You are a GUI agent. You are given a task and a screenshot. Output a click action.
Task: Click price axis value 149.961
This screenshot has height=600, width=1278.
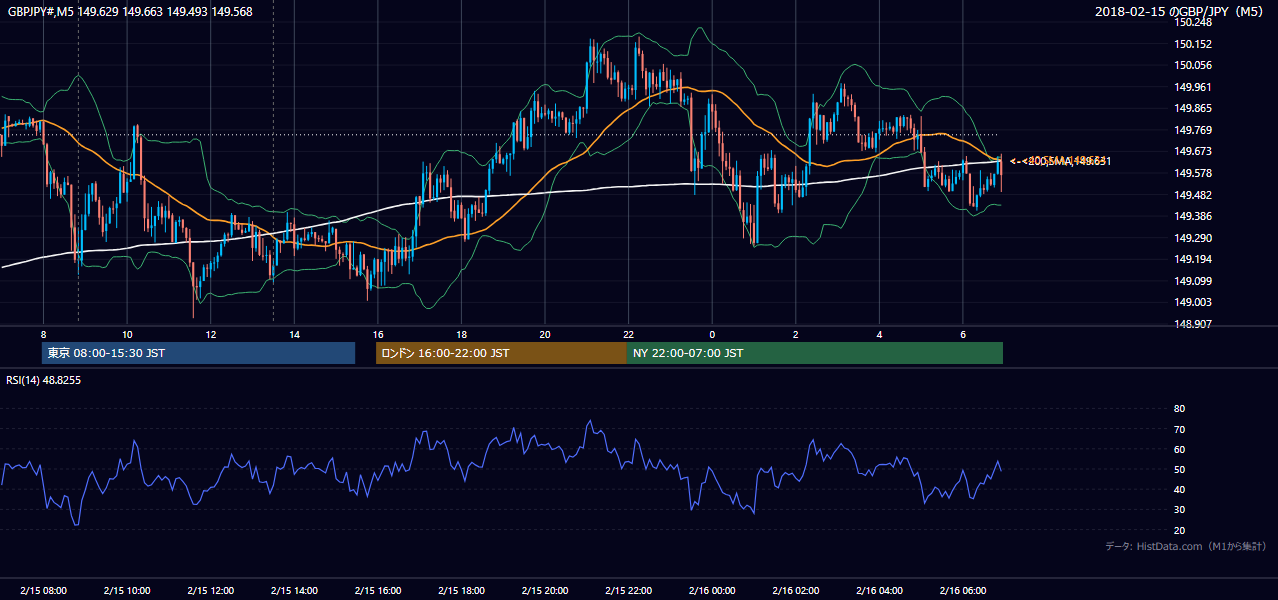(x=1193, y=87)
